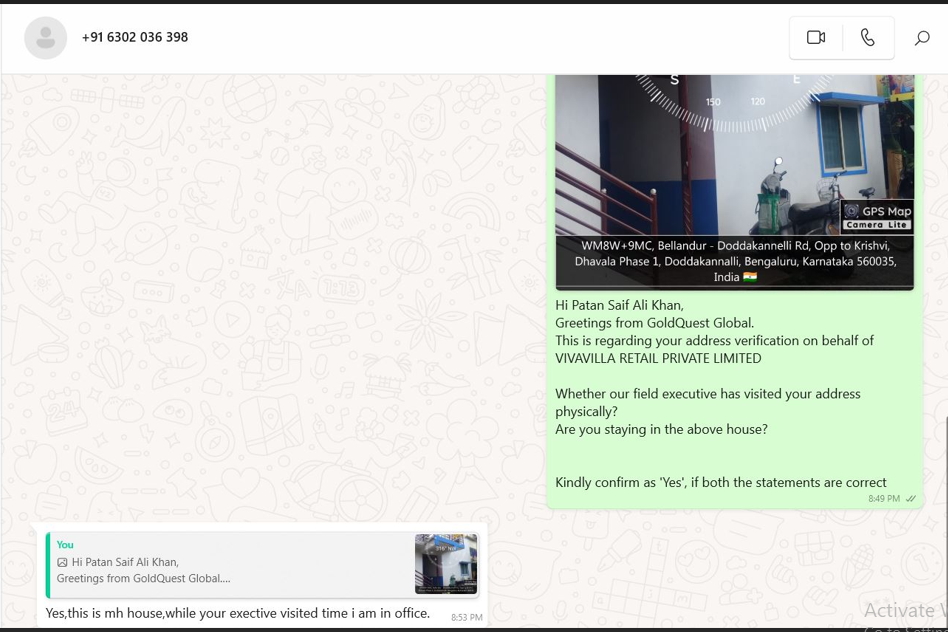The image size is (948, 632).
Task: Click the 'Kindly confirm as Yes' line
Action: pyautogui.click(x=720, y=482)
